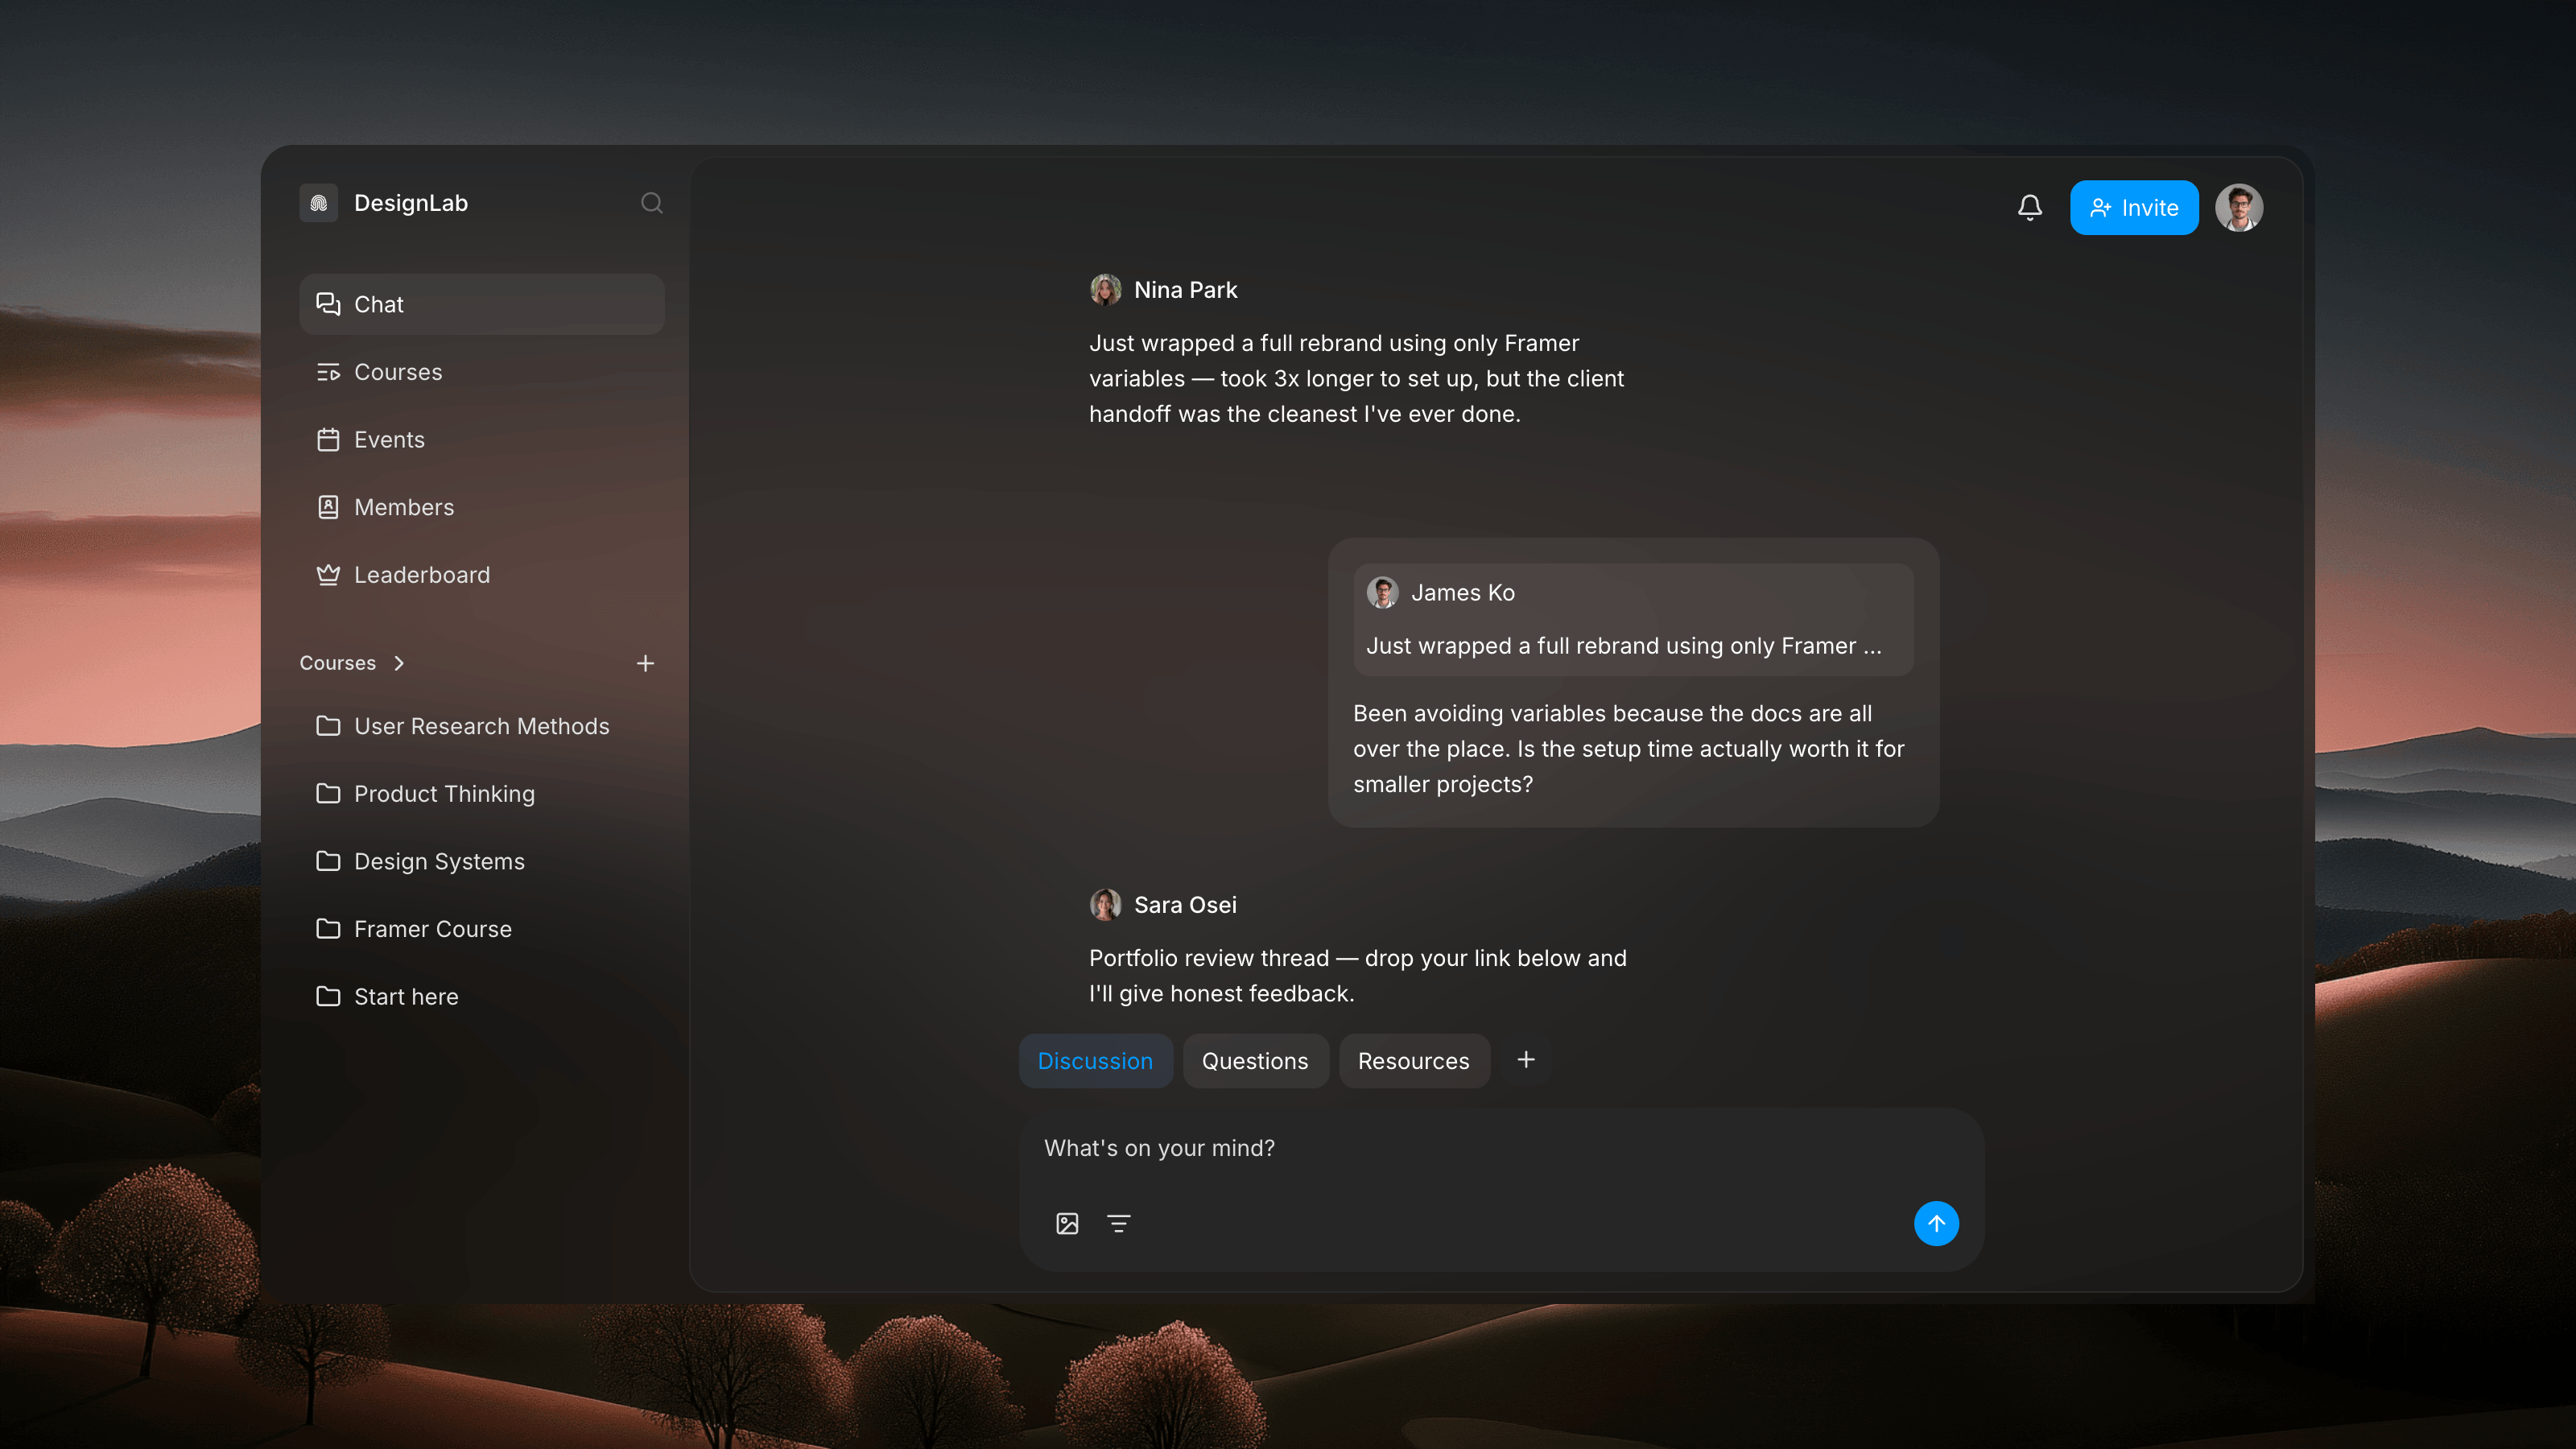
Task: Open Sara Osei's profile name
Action: (x=1185, y=905)
